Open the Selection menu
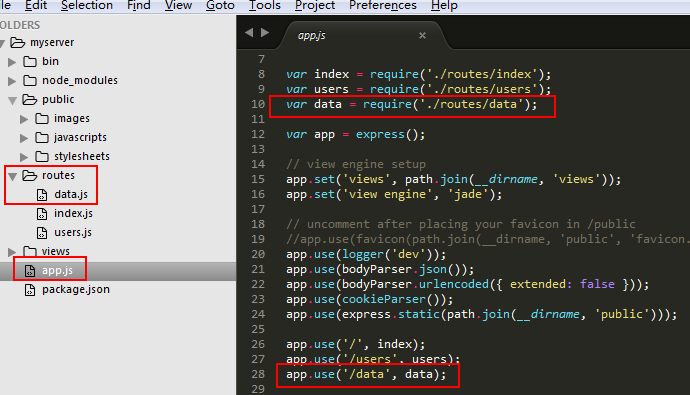Image resolution: width=690 pixels, height=395 pixels. point(87,5)
